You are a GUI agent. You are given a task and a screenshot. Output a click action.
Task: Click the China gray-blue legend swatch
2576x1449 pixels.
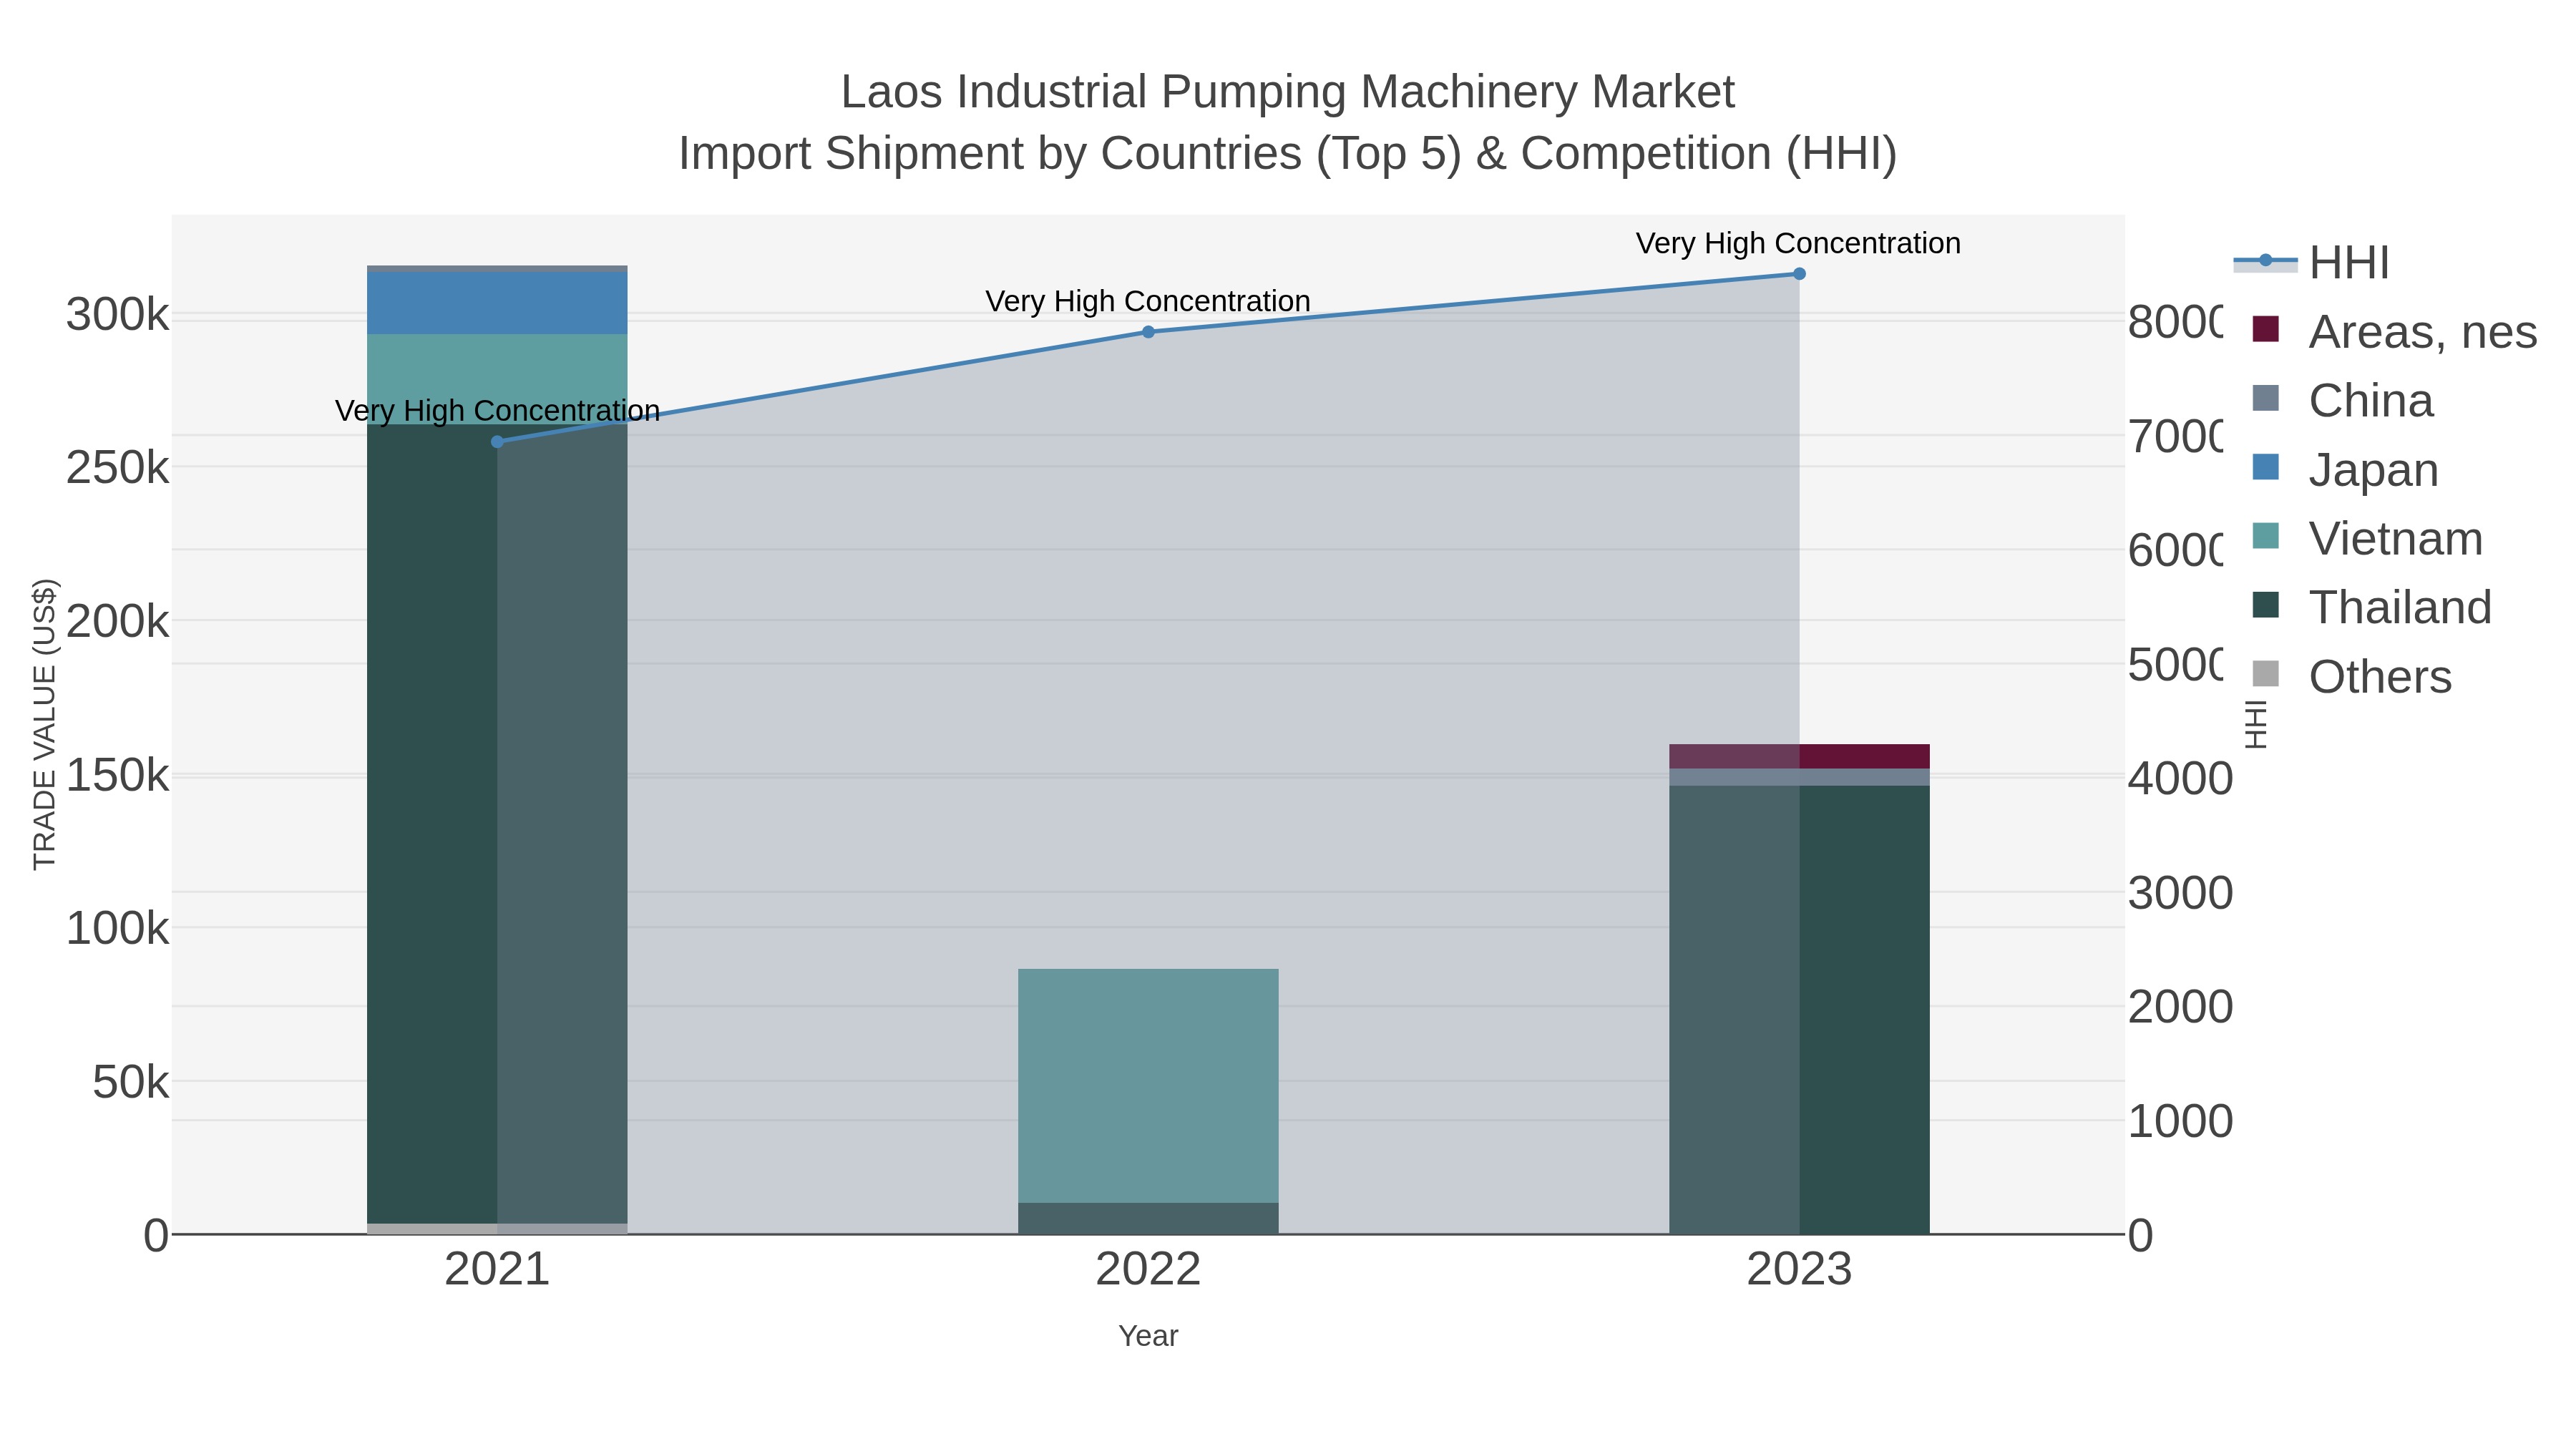point(2265,398)
